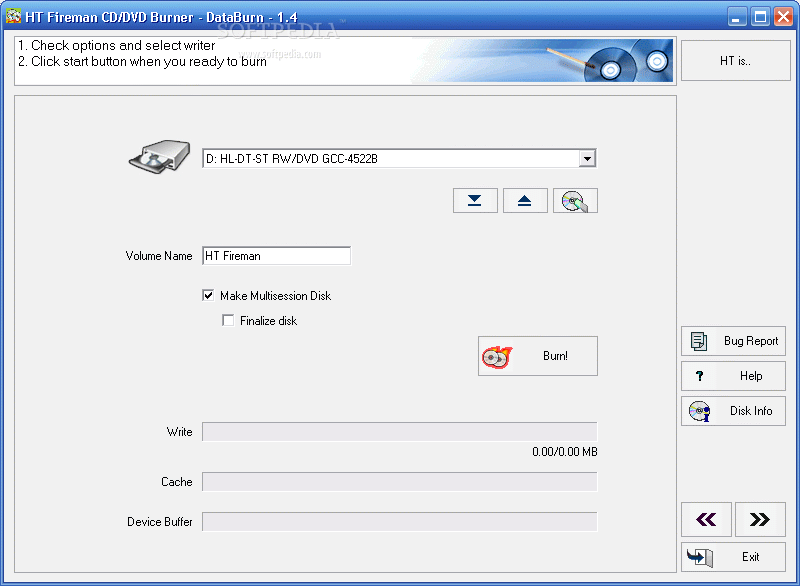Click the Volume Name label
This screenshot has height=586, width=800.
[x=159, y=256]
